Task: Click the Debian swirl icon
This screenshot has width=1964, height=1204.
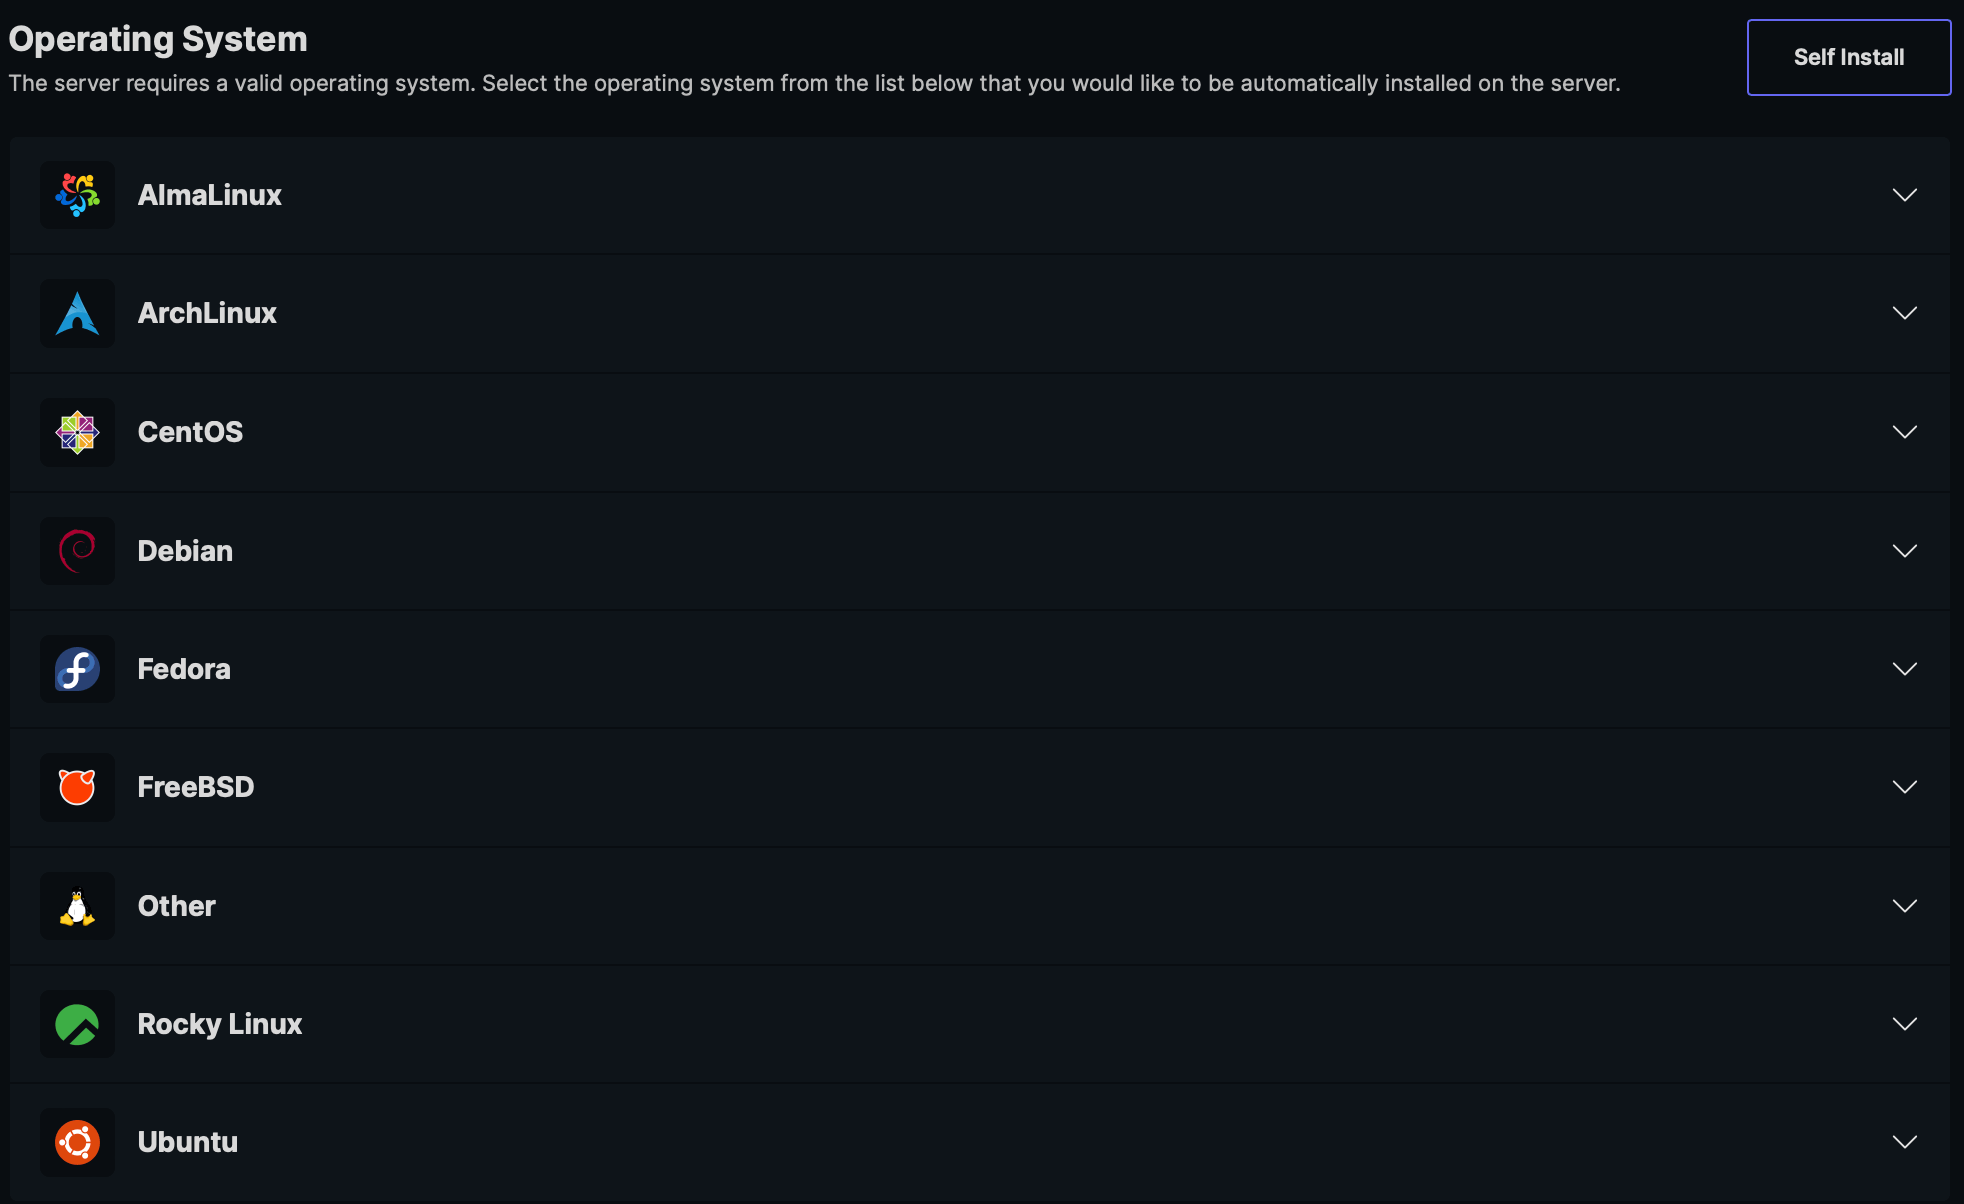Action: [77, 551]
